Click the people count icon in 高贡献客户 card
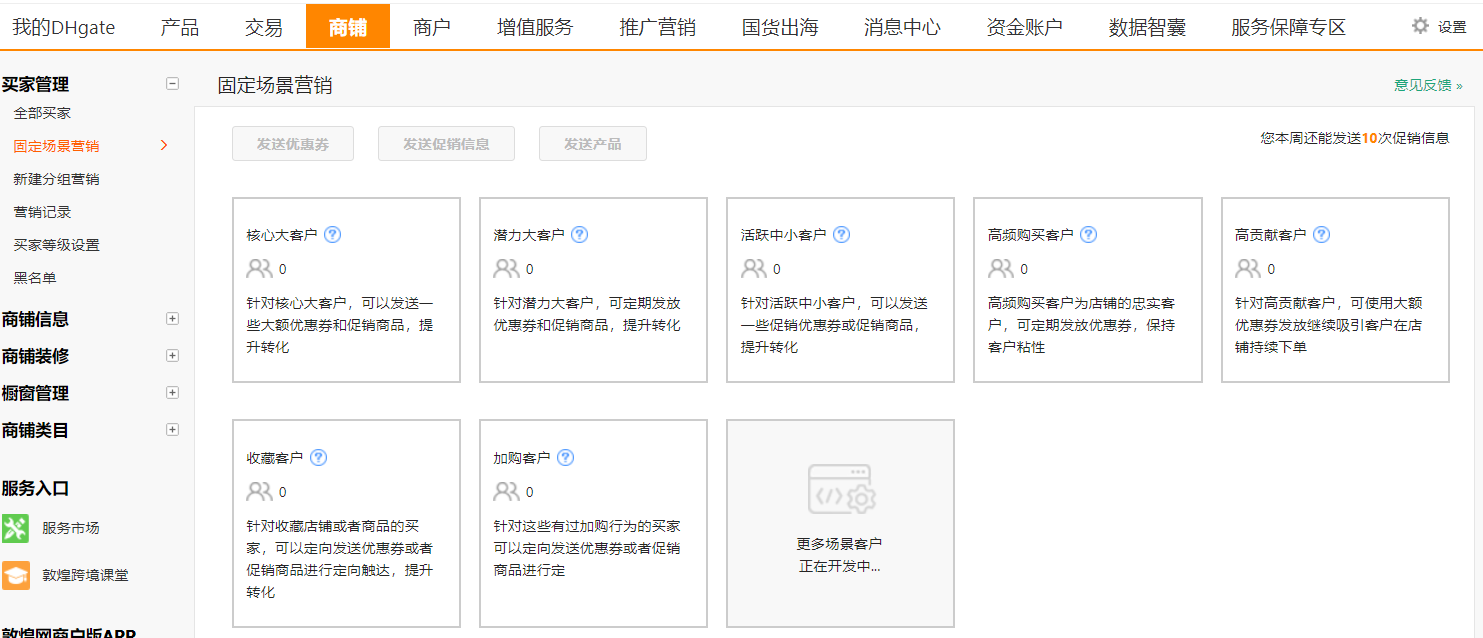Image resolution: width=1483 pixels, height=638 pixels. 1248,269
